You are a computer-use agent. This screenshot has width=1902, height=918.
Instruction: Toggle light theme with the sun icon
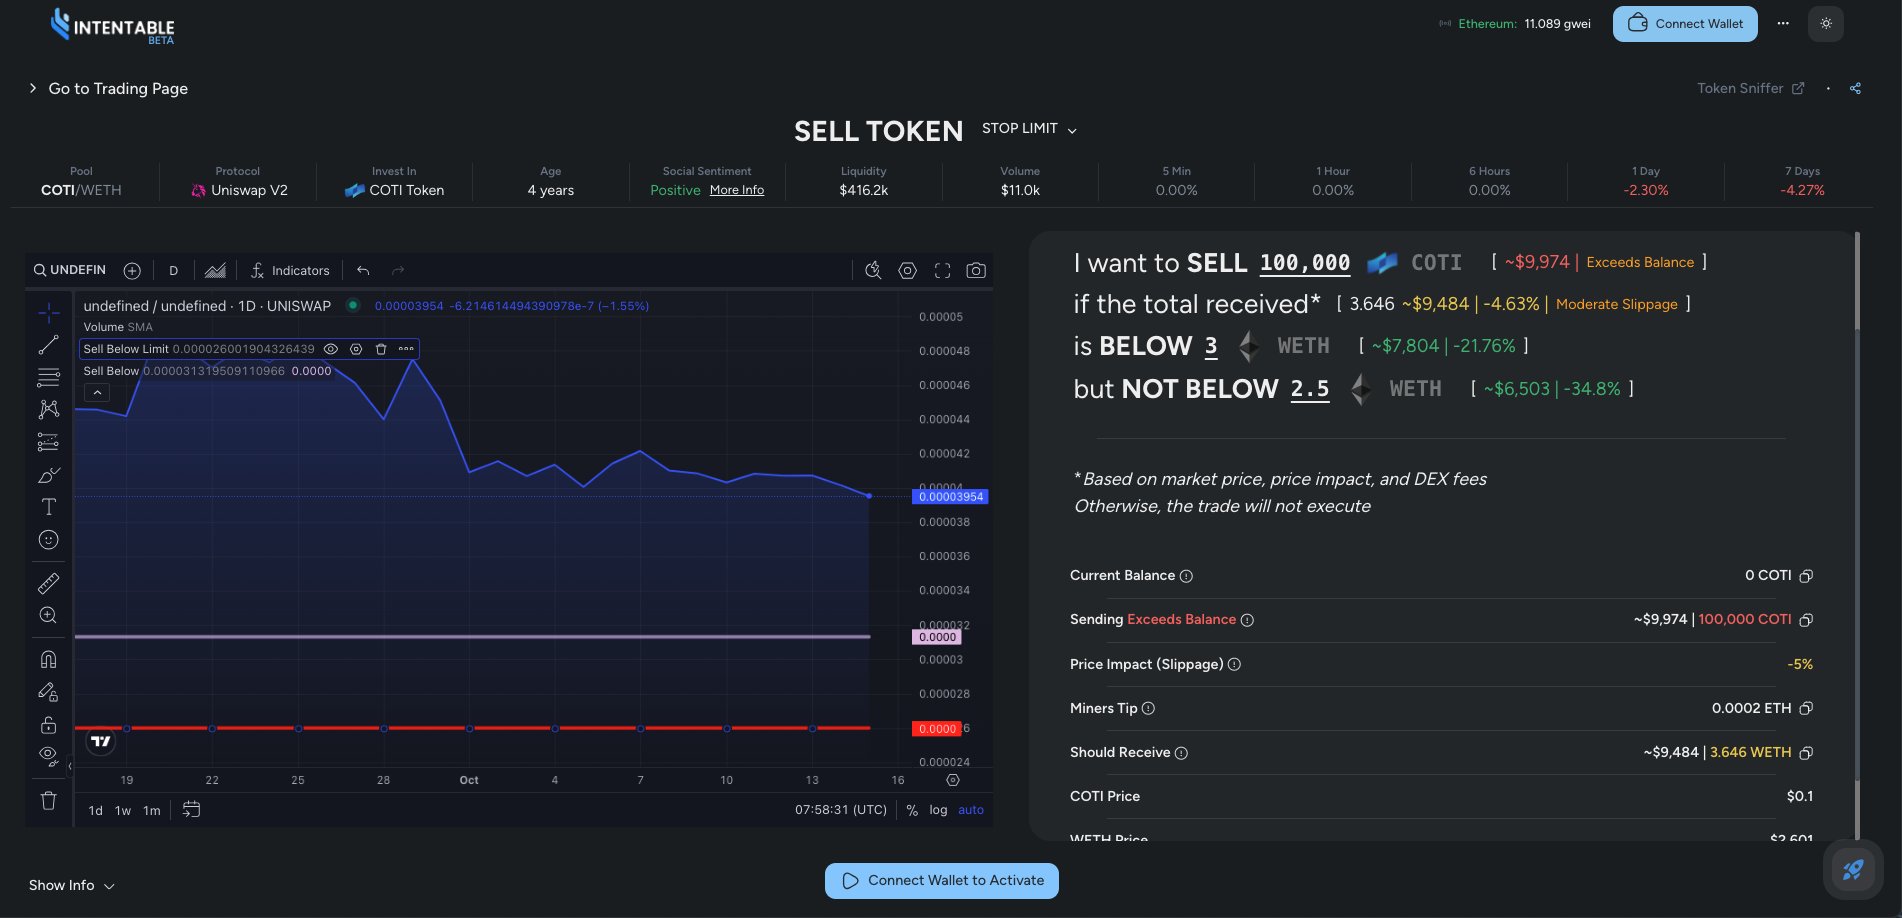click(x=1826, y=23)
